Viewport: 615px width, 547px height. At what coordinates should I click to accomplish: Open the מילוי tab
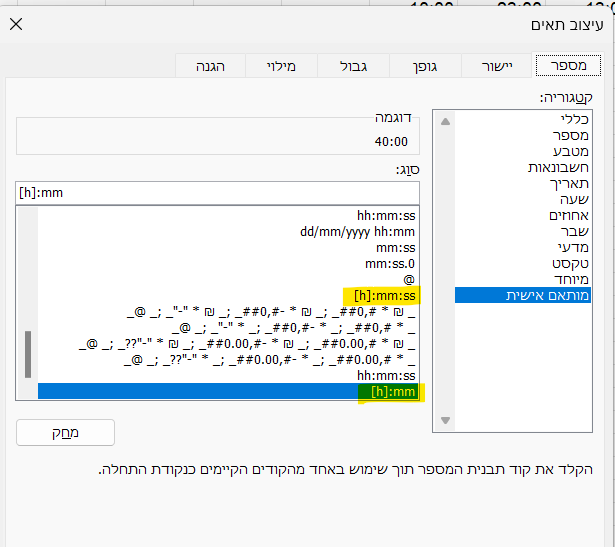coord(281,66)
